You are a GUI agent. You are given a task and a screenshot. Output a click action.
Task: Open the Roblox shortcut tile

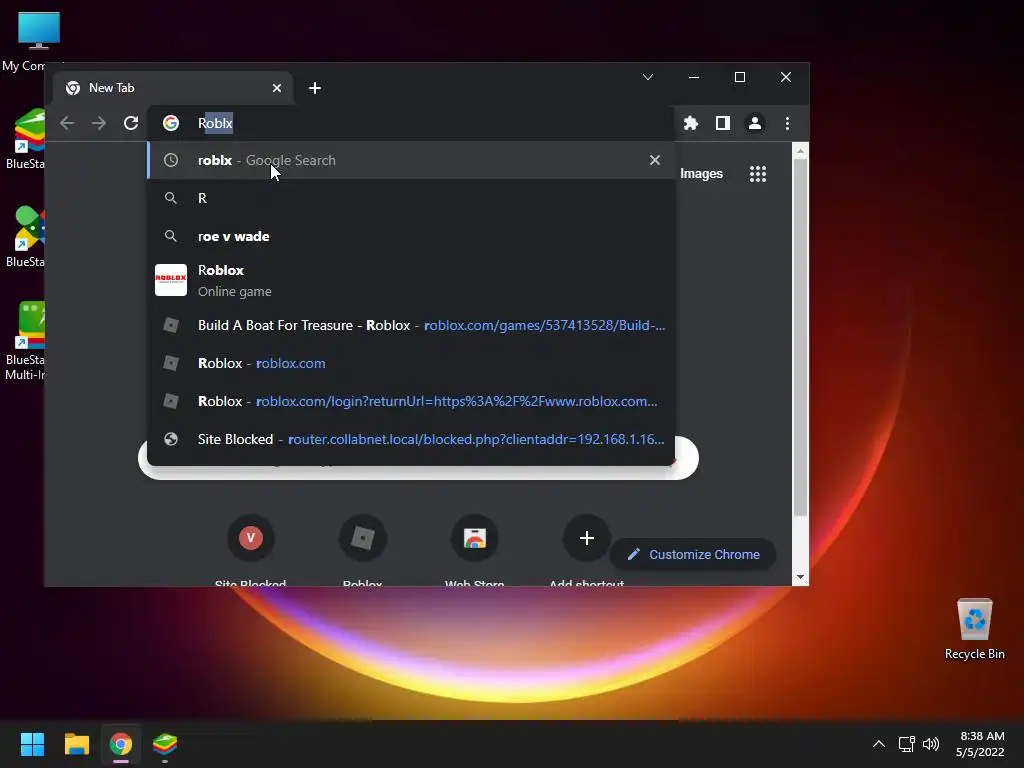point(362,549)
